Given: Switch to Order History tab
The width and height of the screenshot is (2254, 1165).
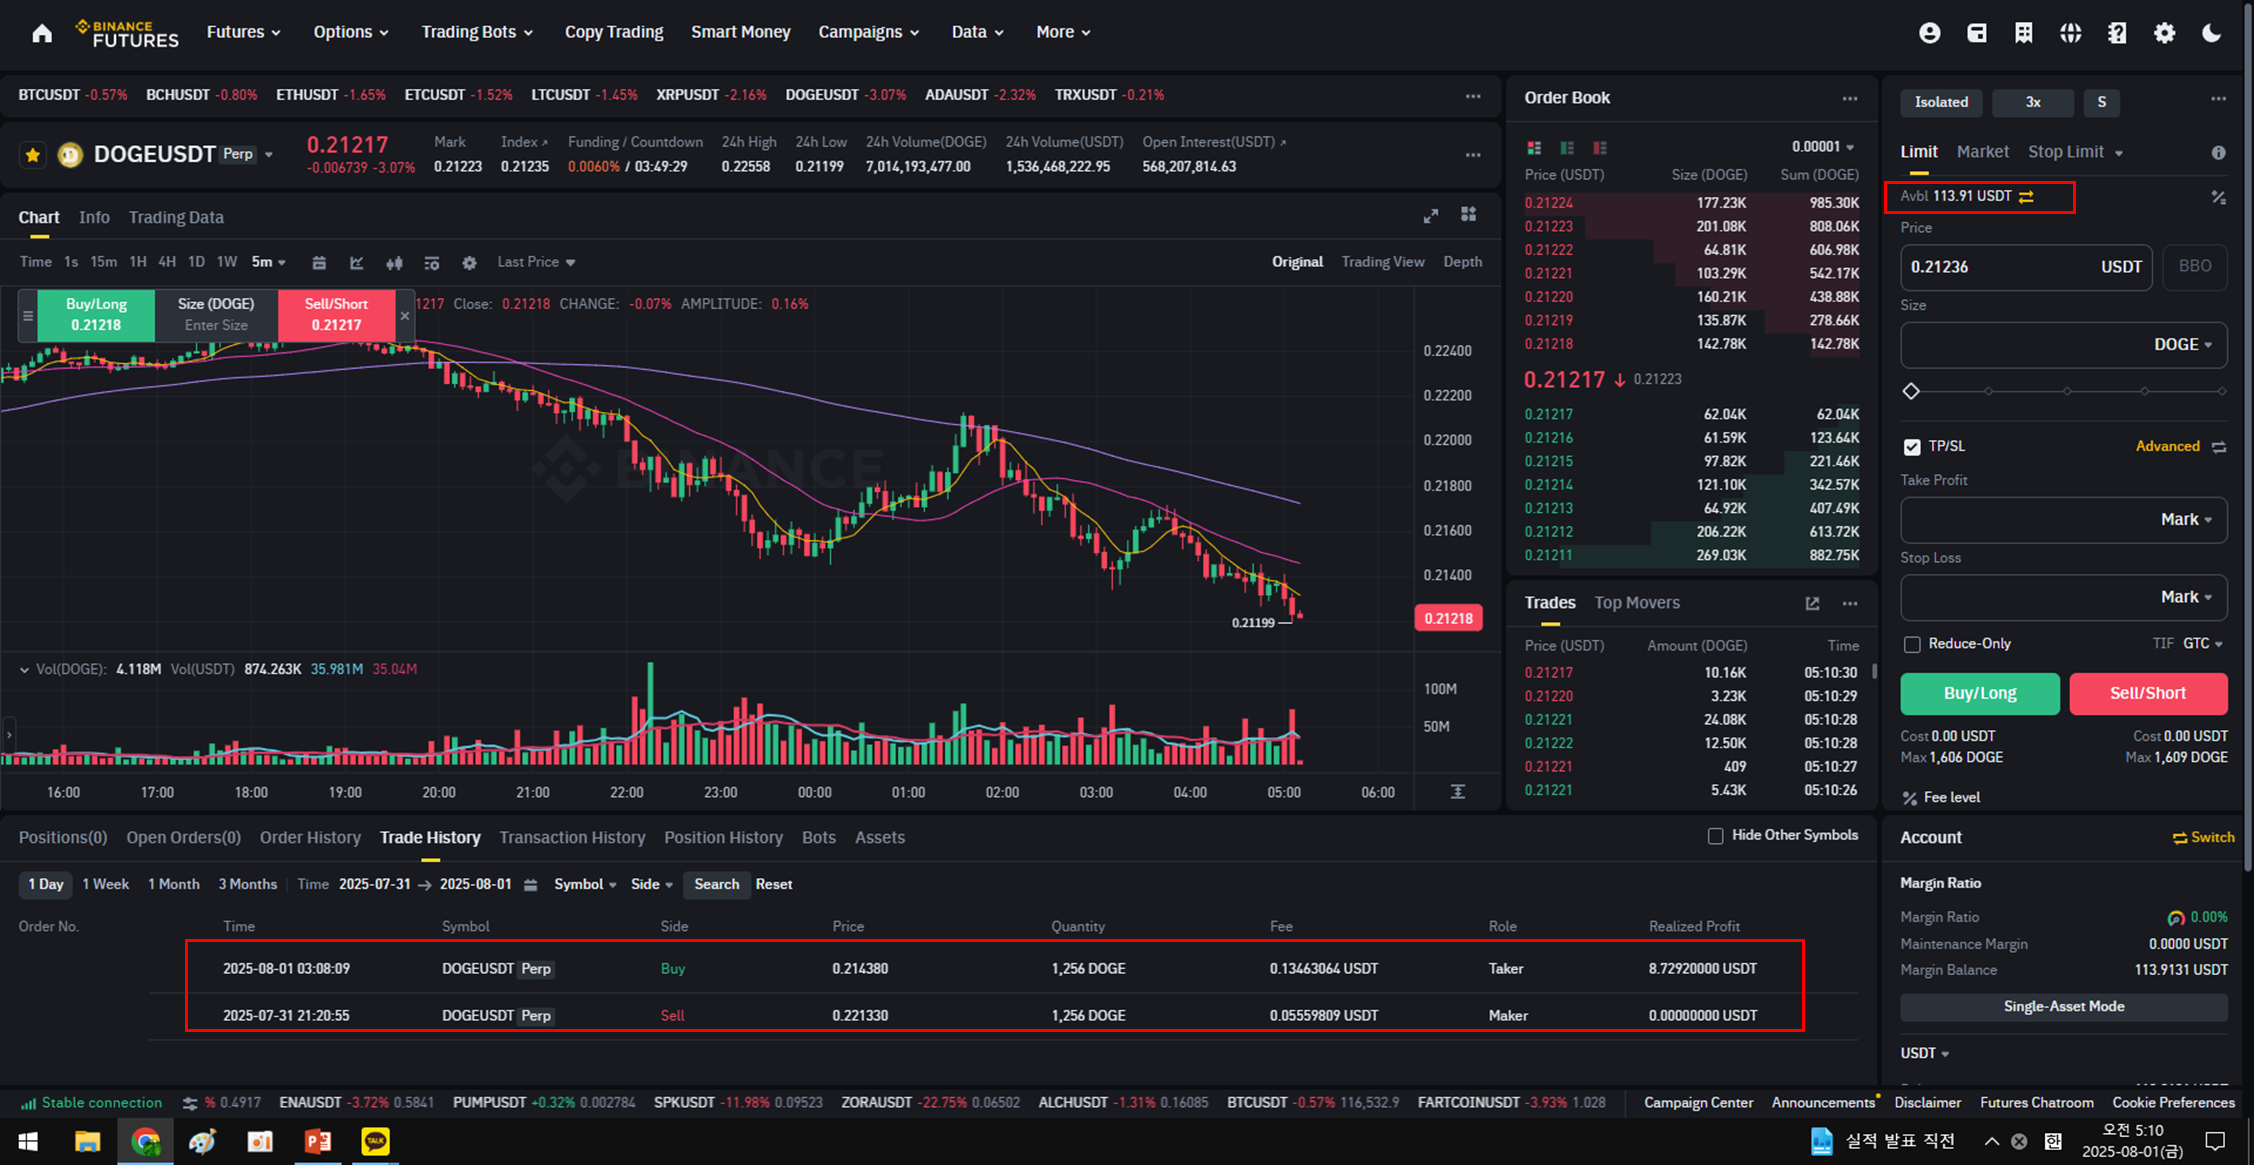Looking at the screenshot, I should [x=310, y=838].
